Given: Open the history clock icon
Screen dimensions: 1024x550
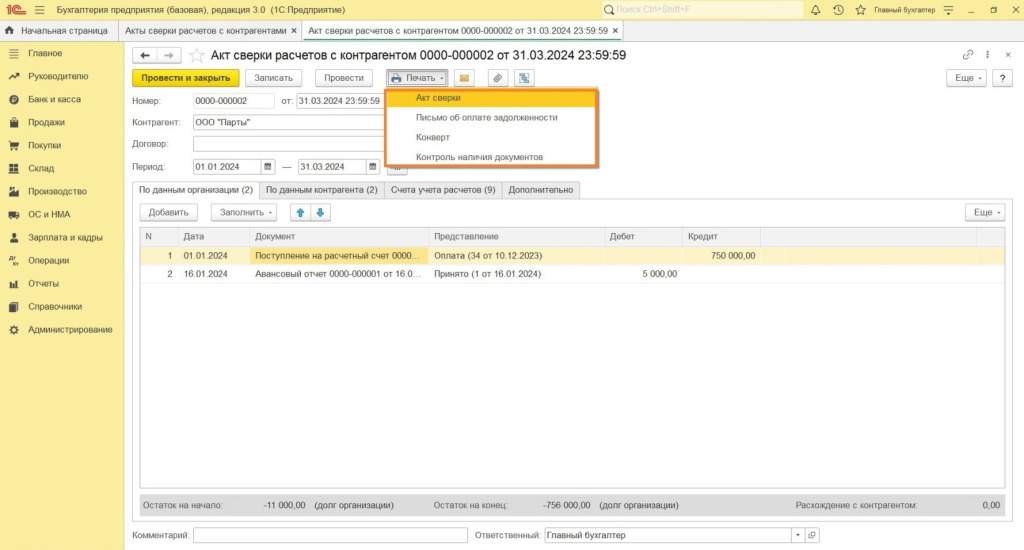Looking at the screenshot, I should click(x=839, y=10).
